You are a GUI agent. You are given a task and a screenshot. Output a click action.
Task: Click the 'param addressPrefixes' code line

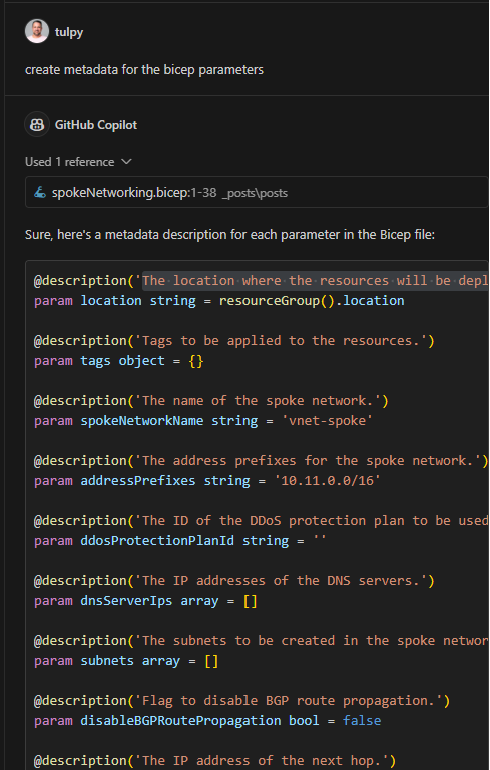click(x=208, y=480)
